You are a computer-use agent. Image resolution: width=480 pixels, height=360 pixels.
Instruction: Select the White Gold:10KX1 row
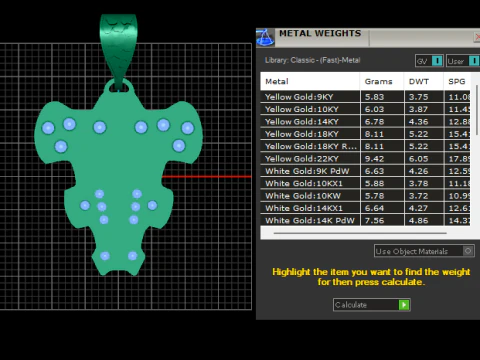(x=365, y=183)
